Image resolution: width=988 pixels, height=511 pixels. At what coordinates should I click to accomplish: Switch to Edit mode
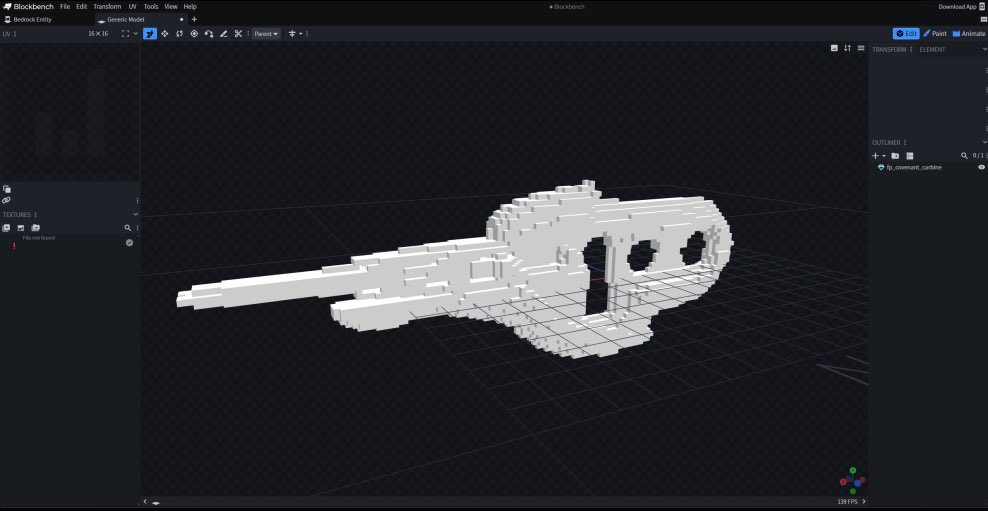(x=906, y=33)
